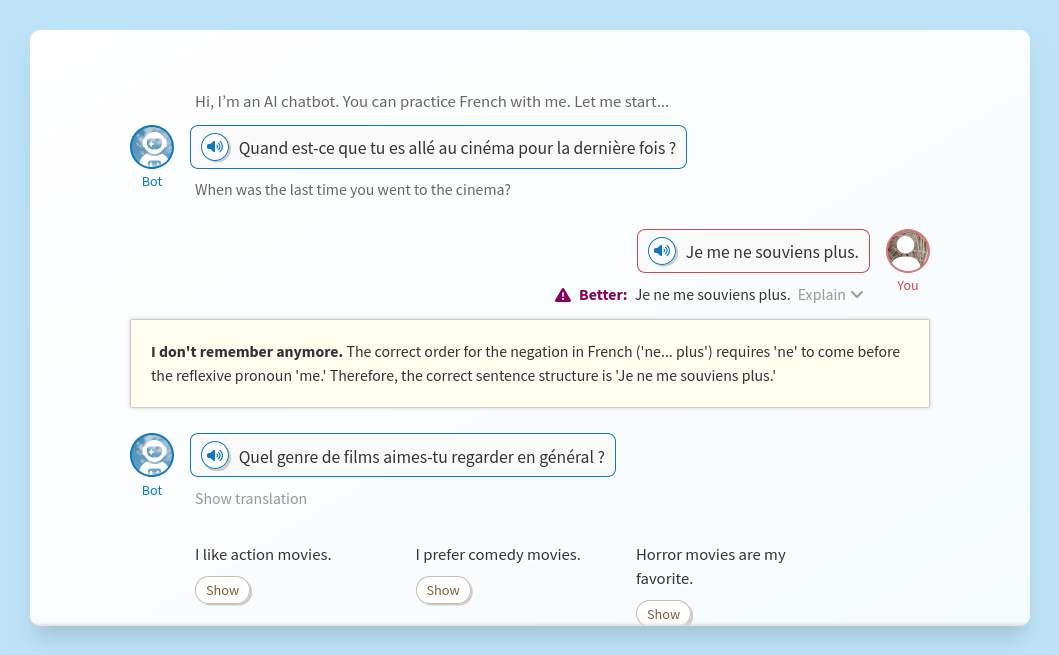Play audio for 'Je me ne souviens plus'

[x=662, y=251]
